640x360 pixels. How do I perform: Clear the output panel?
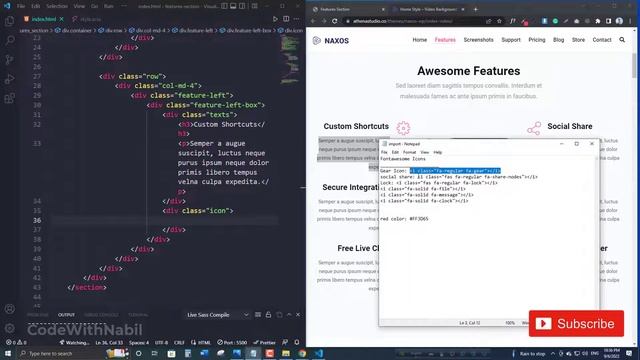coord(258,315)
